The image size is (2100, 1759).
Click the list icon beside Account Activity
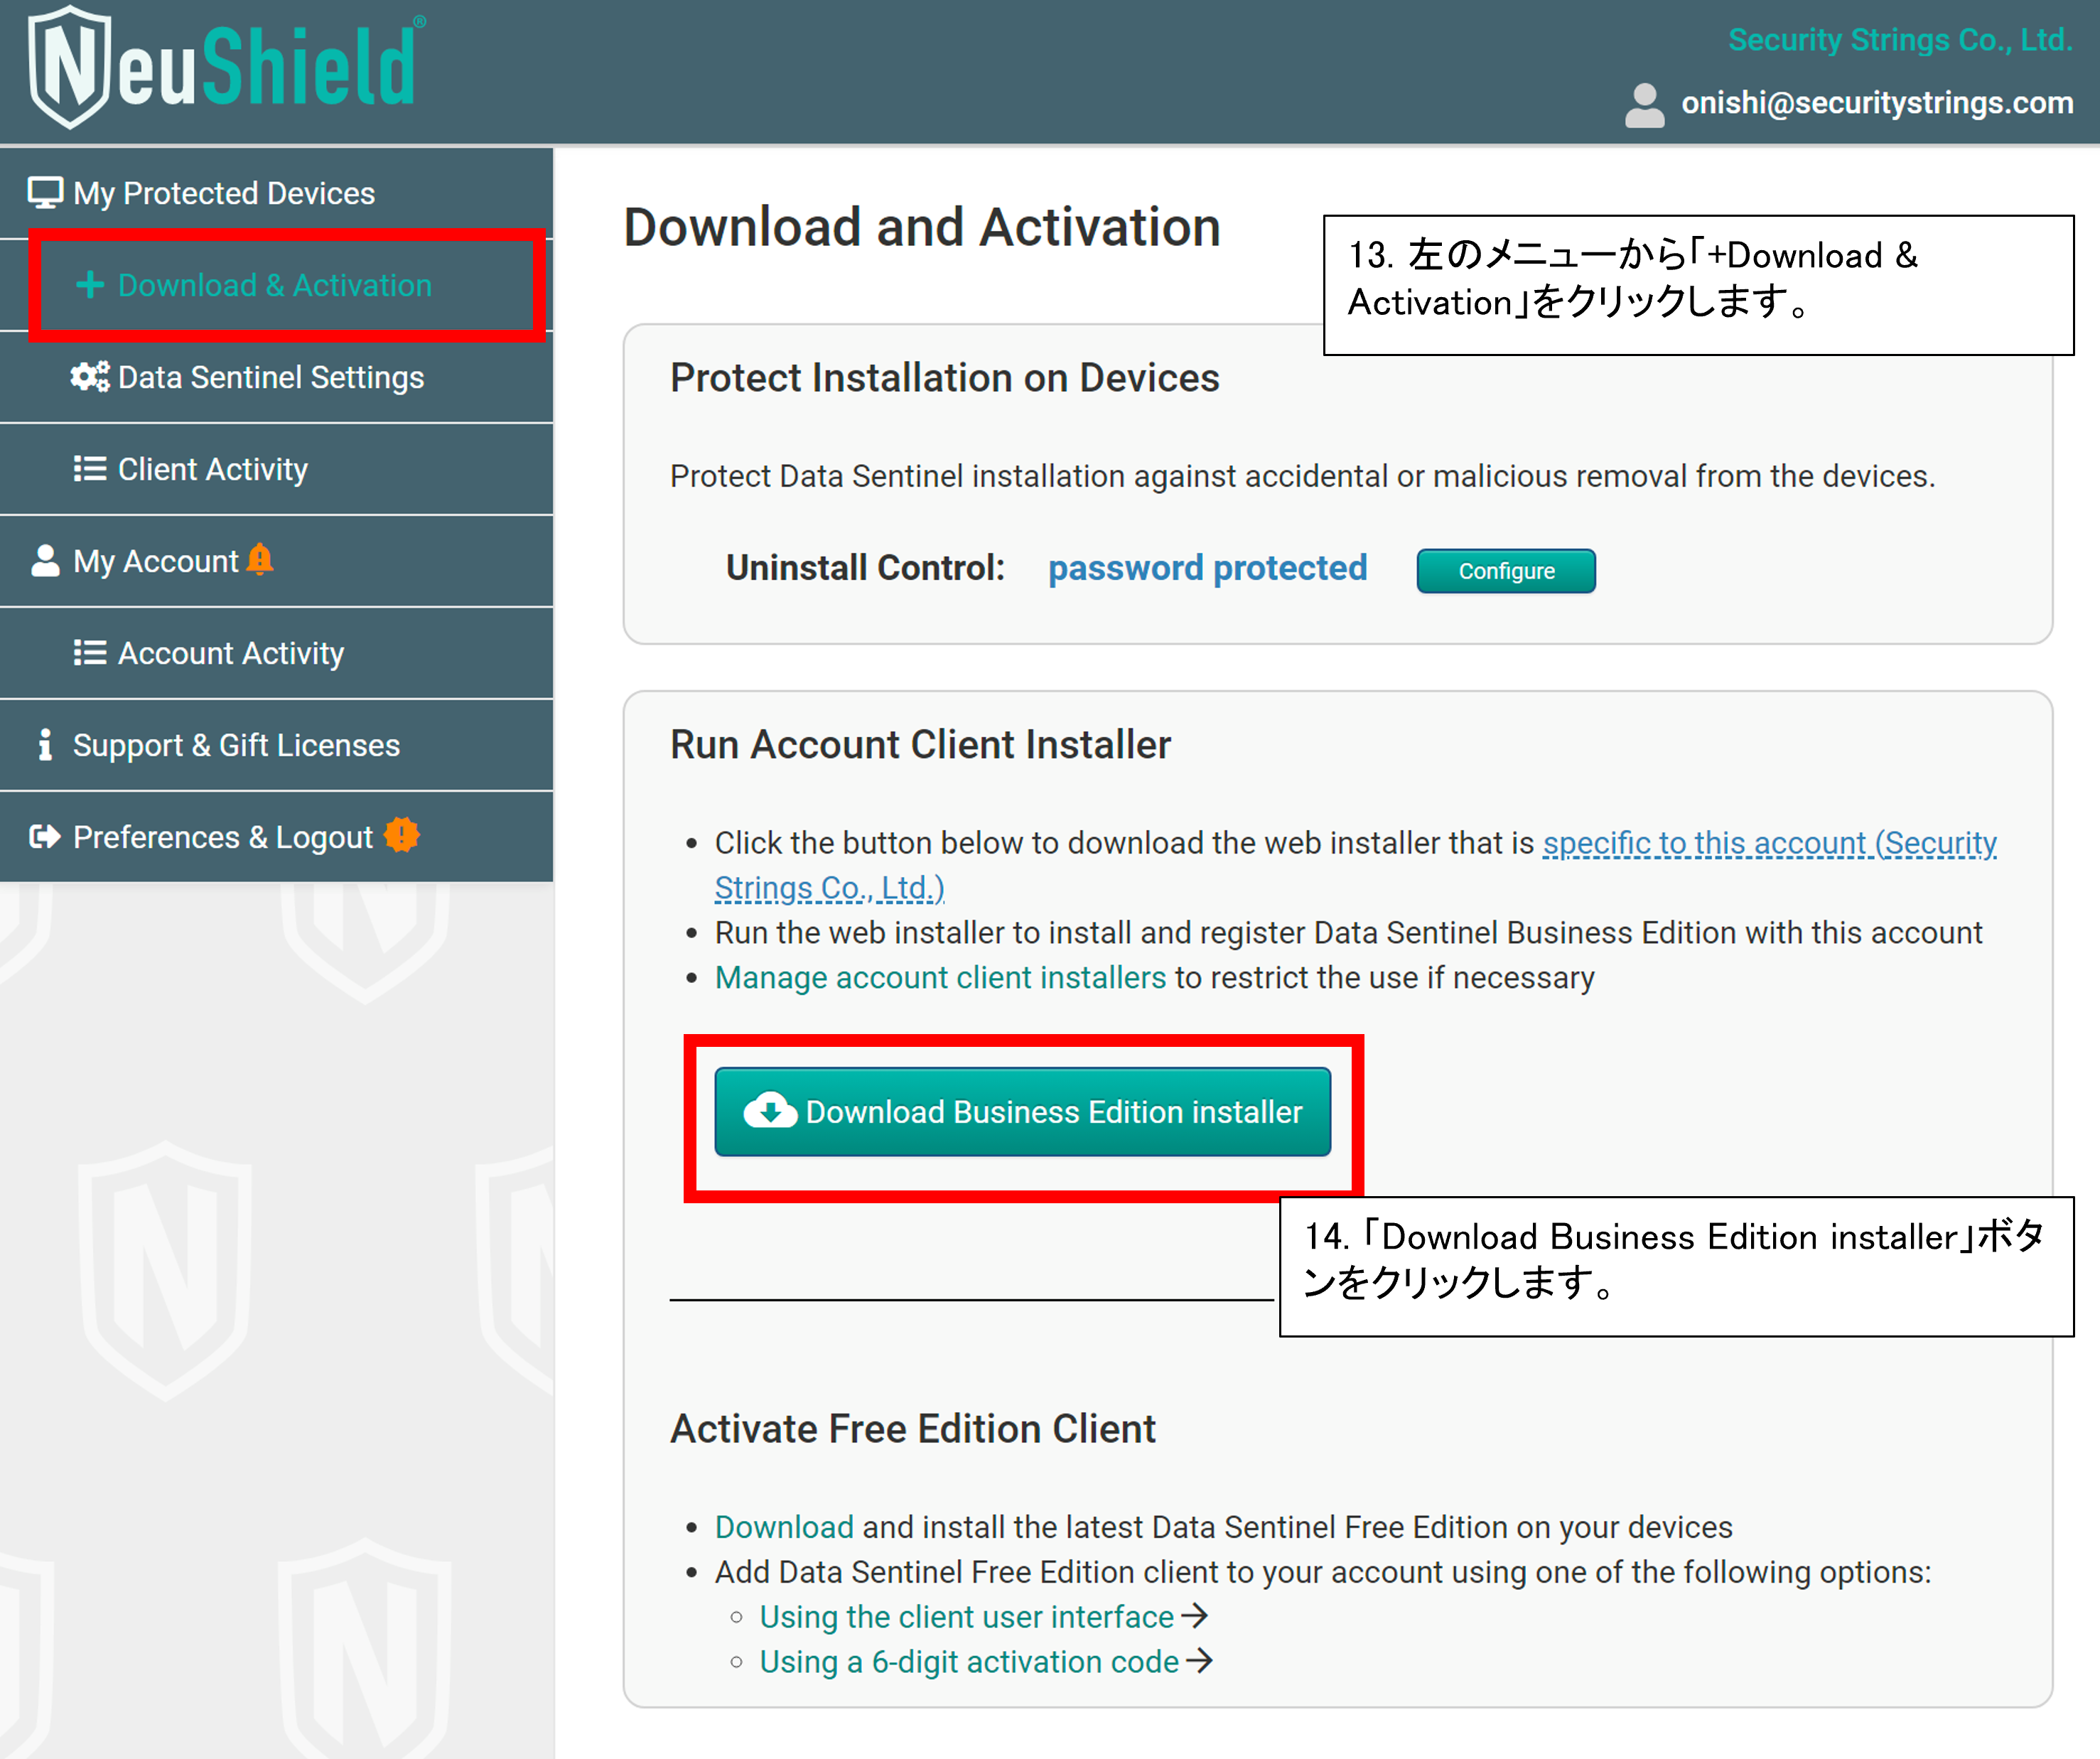90,653
